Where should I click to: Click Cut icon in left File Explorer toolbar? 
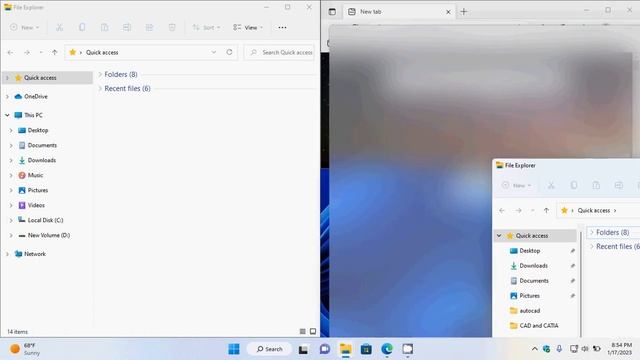pyautogui.click(x=60, y=27)
